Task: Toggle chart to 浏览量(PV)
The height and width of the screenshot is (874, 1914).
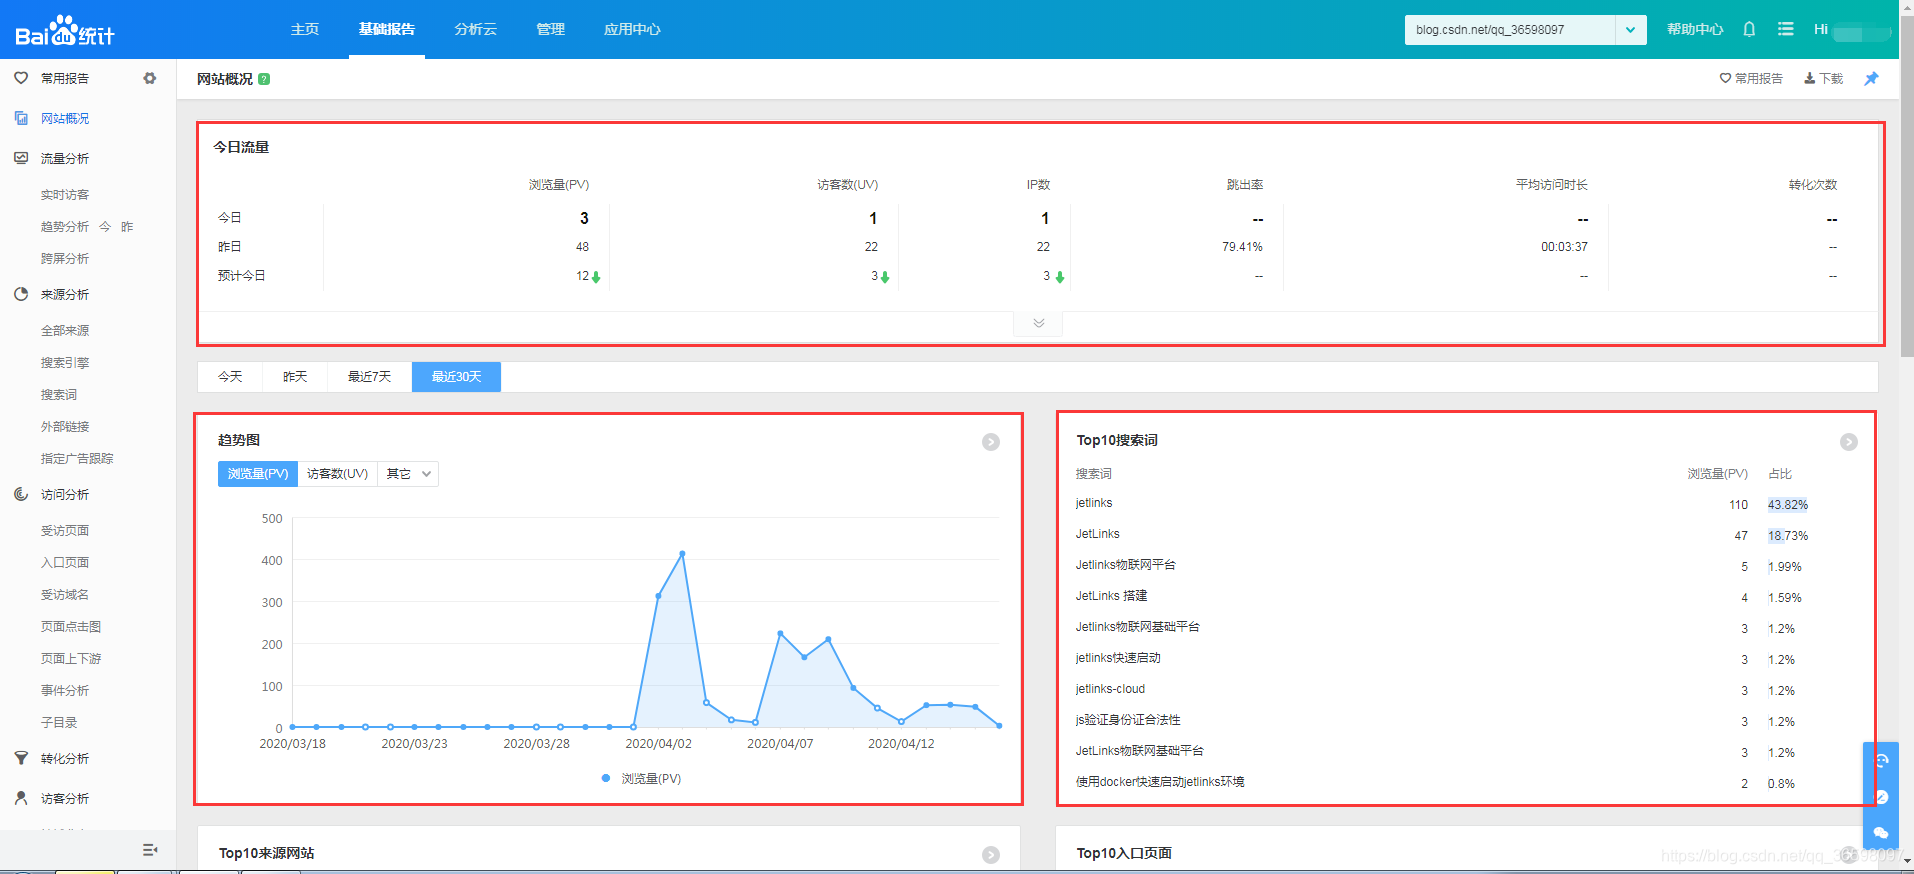Action: pyautogui.click(x=258, y=474)
